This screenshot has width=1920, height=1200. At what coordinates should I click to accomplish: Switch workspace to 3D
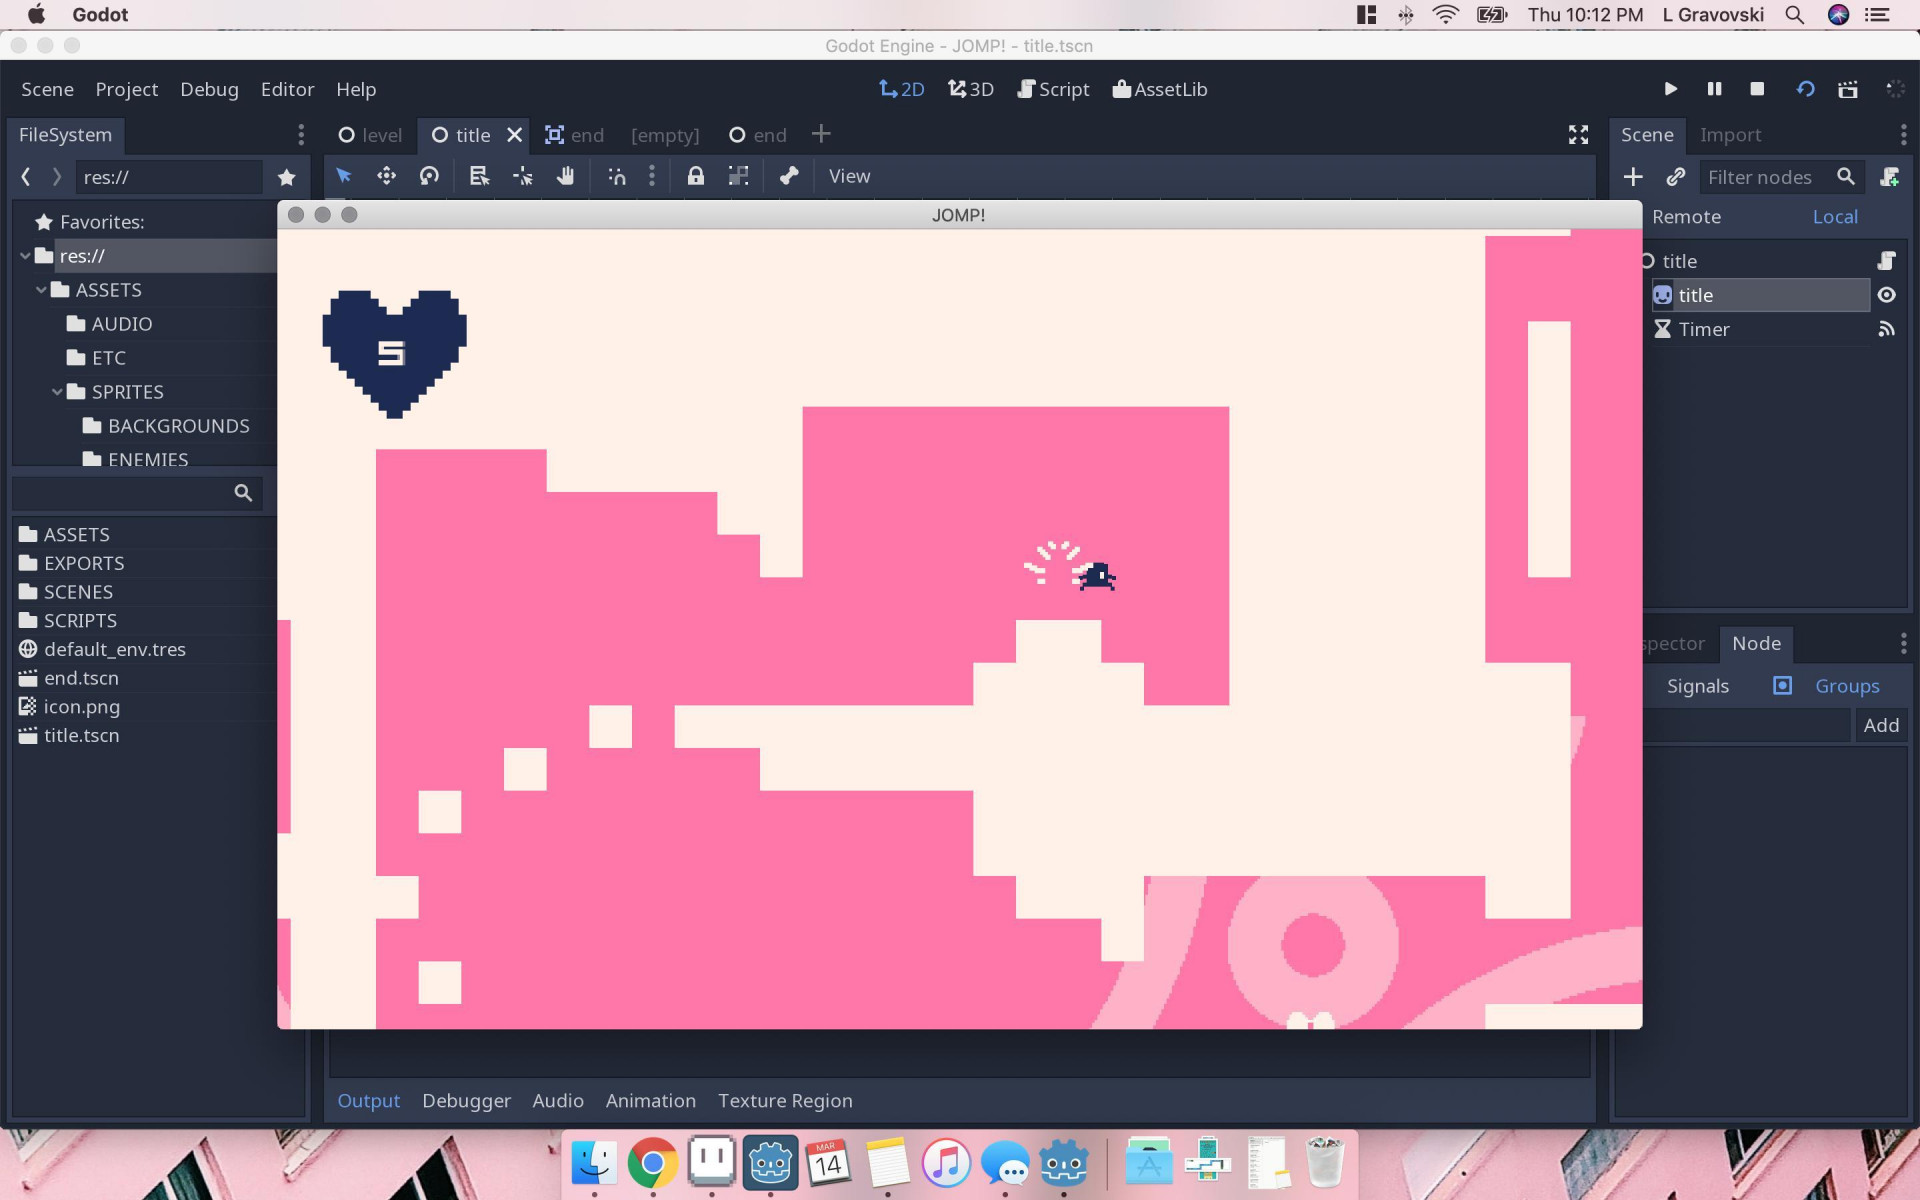tap(970, 89)
